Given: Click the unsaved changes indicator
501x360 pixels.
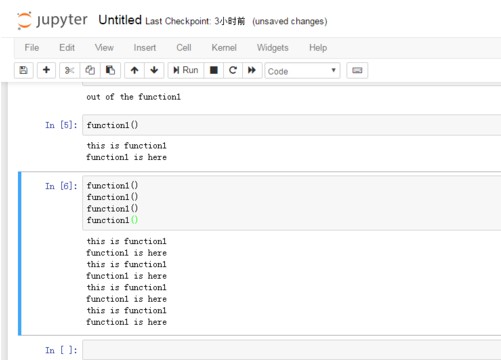Looking at the screenshot, I should tap(290, 21).
